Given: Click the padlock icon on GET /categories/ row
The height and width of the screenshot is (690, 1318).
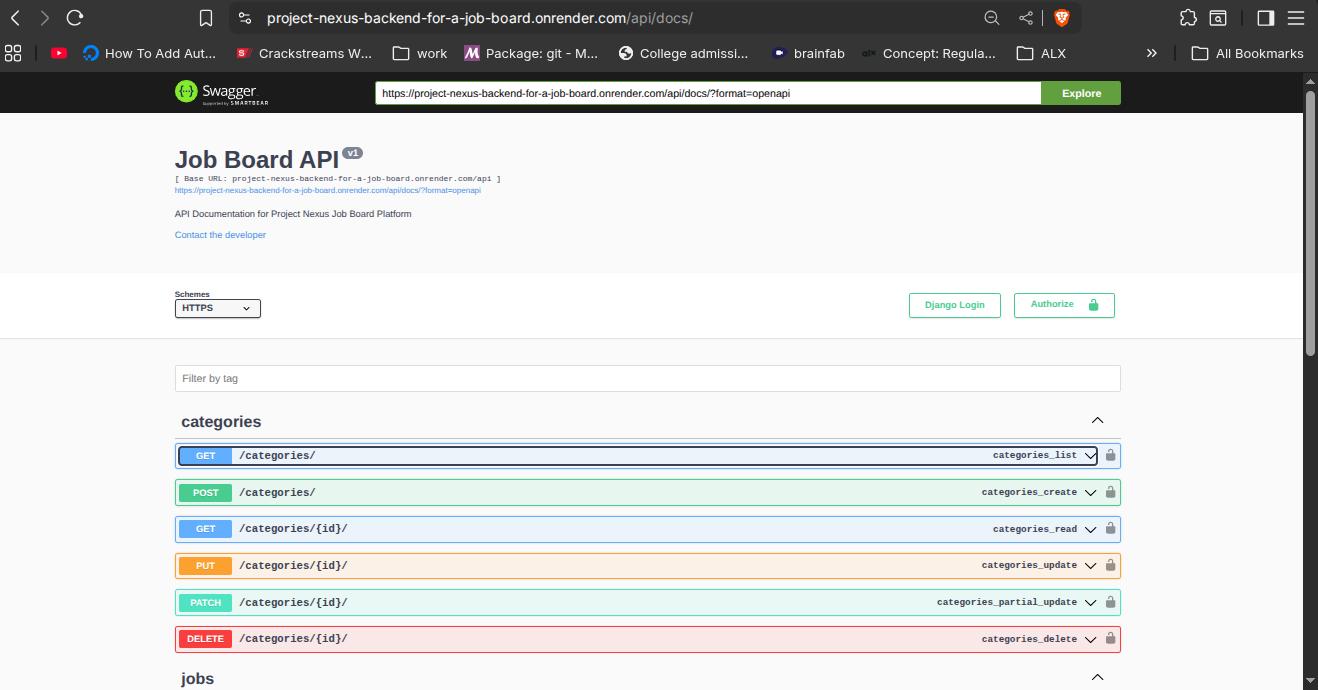Looking at the screenshot, I should 1110,455.
